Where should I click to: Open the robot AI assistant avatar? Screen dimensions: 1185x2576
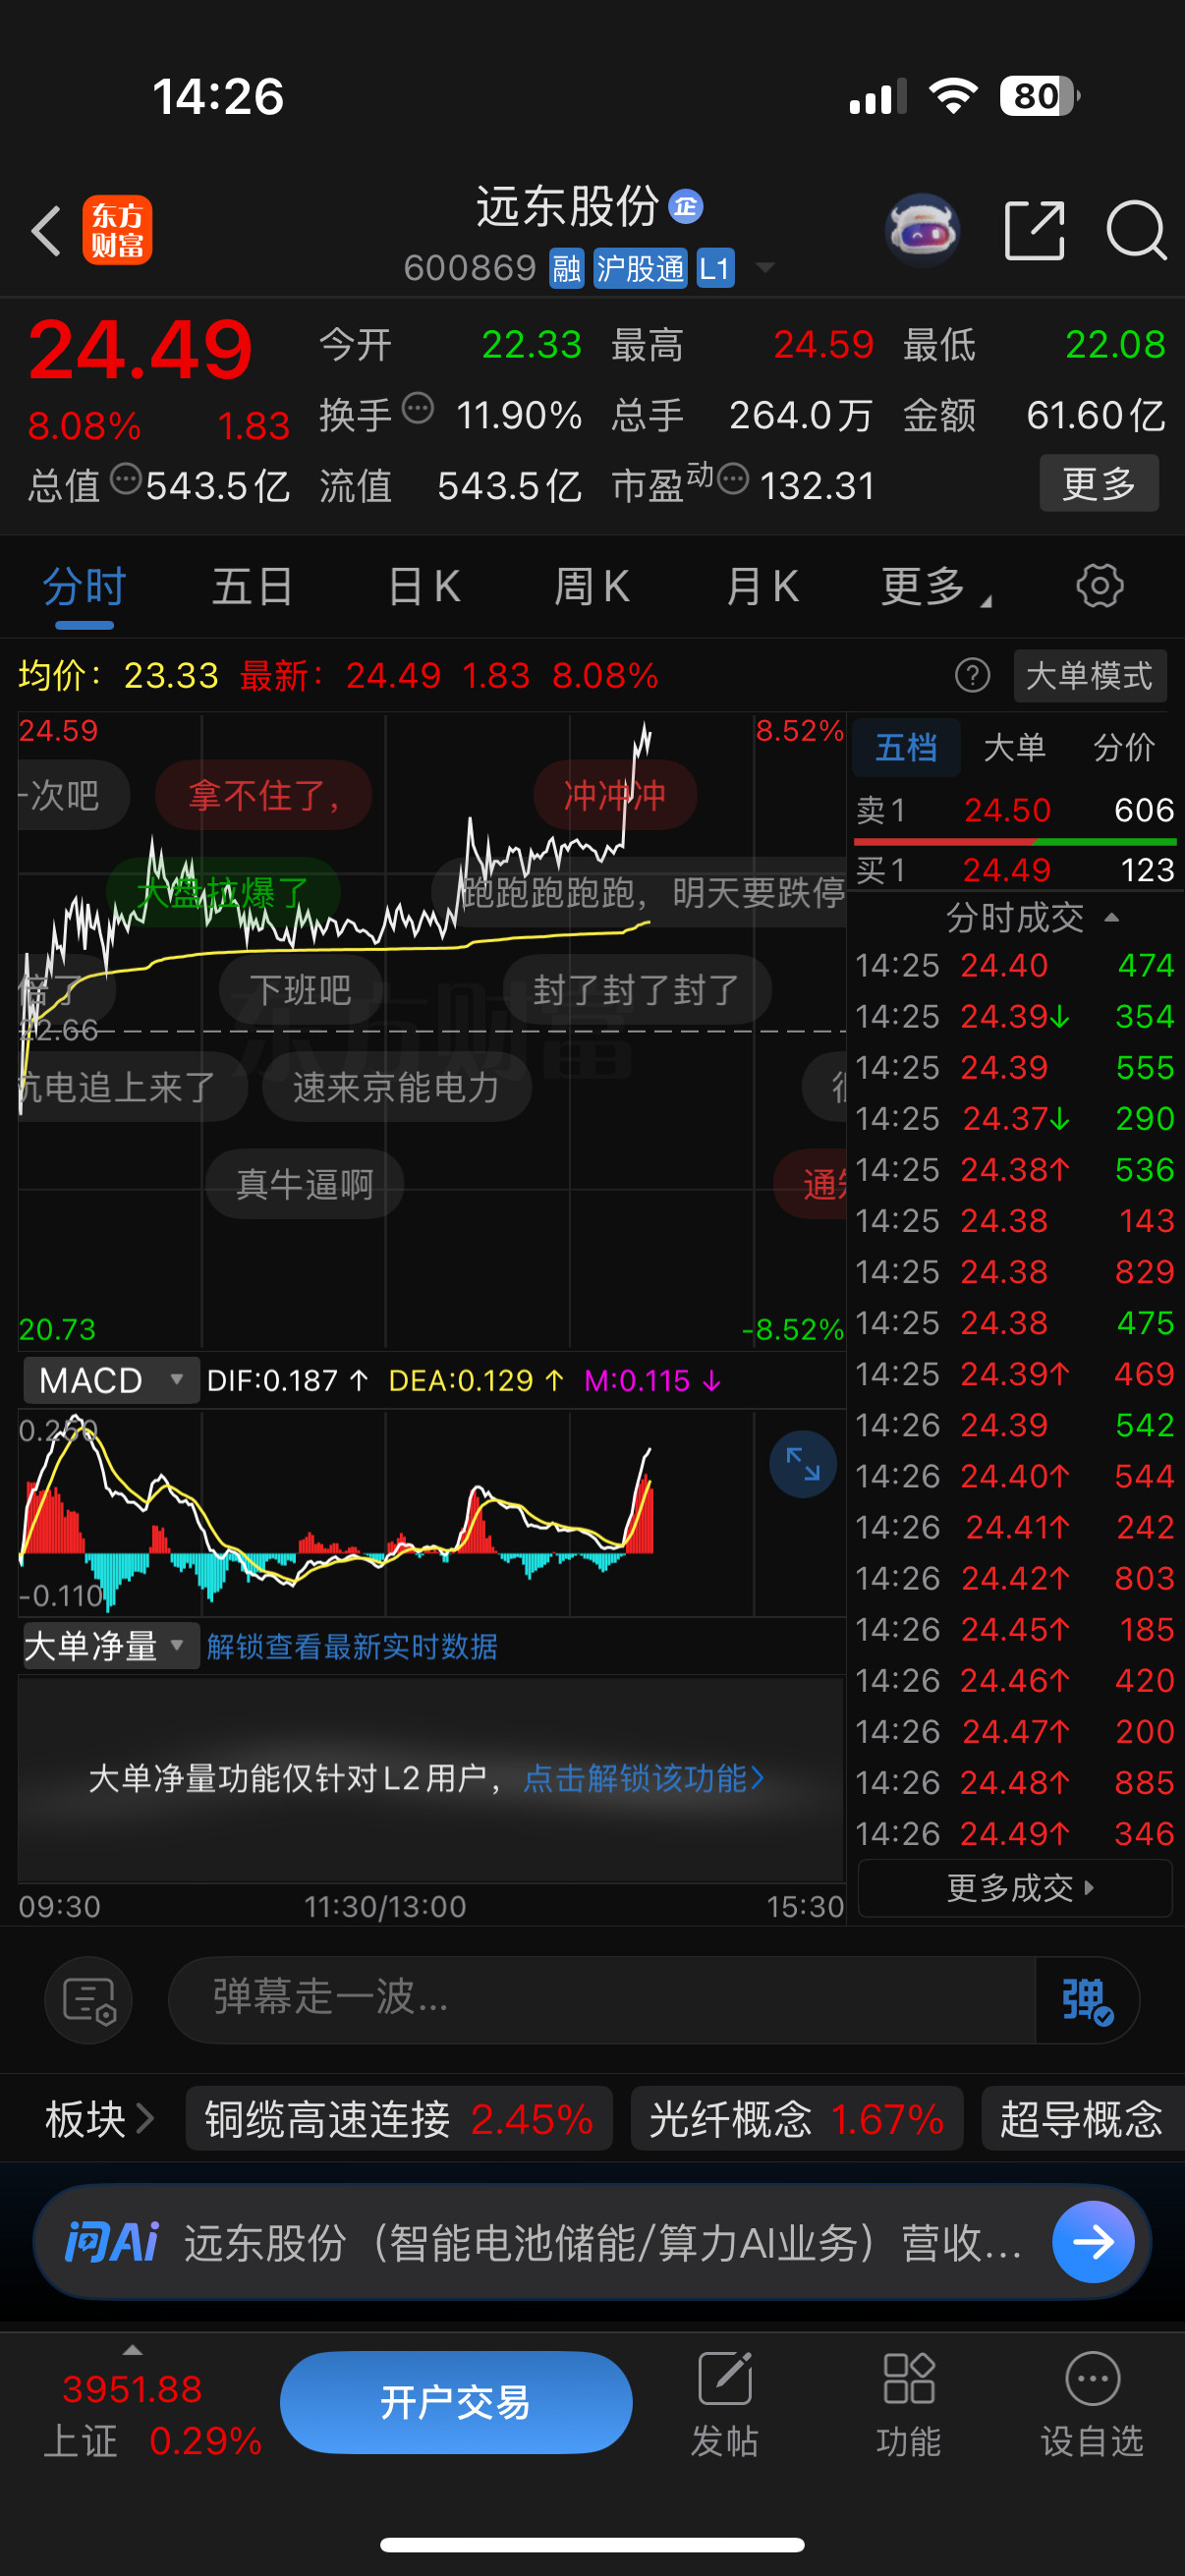click(x=923, y=230)
